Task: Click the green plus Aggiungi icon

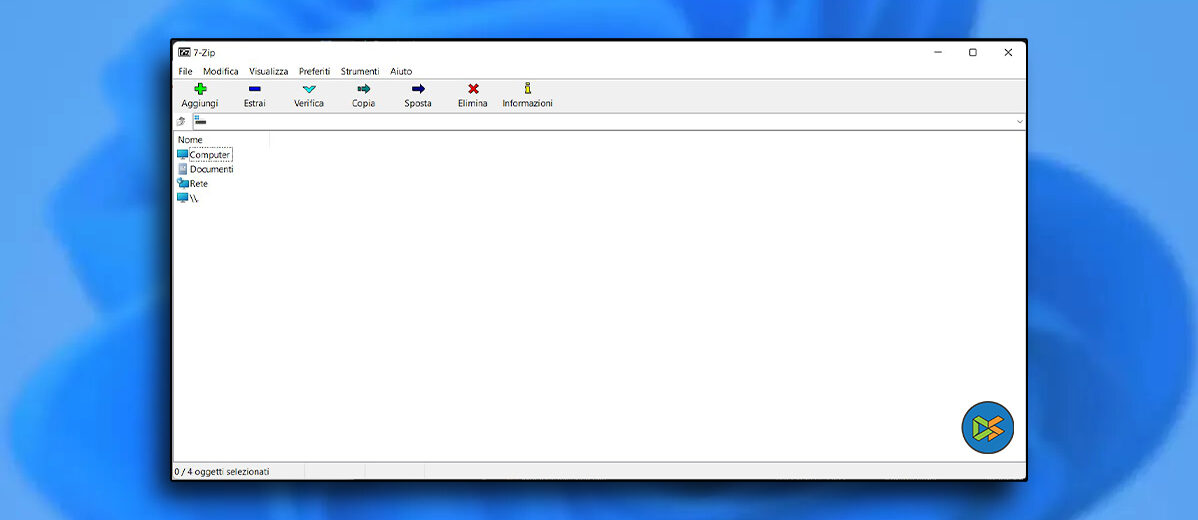Action: [200, 89]
